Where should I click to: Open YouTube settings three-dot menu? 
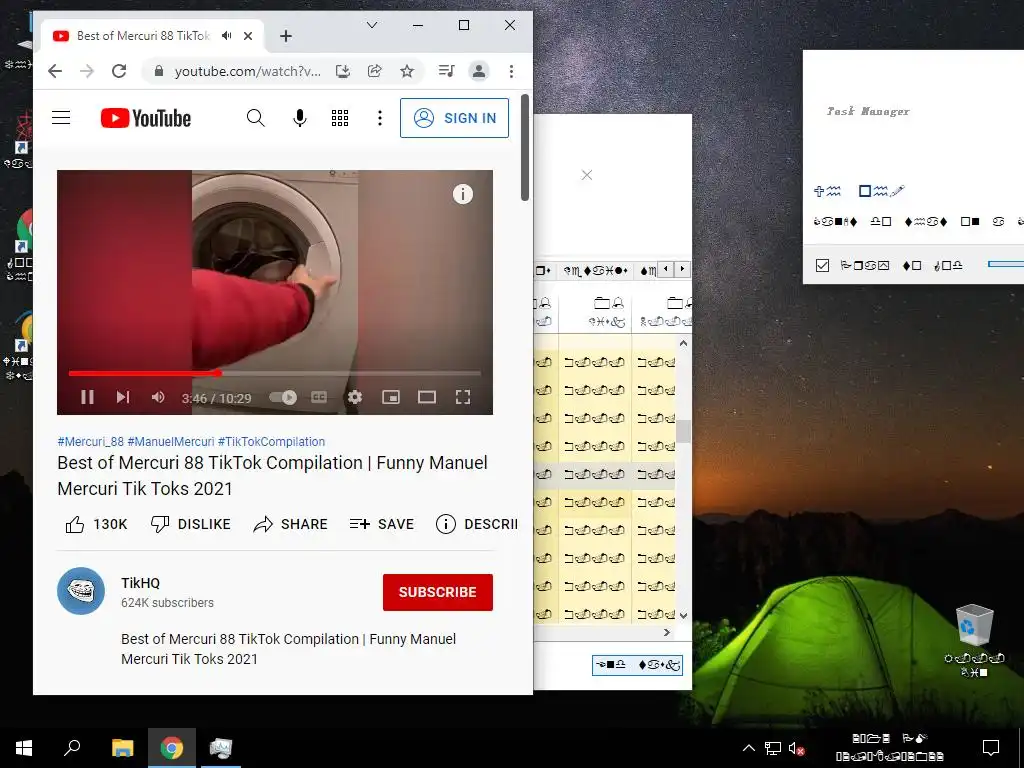379,118
